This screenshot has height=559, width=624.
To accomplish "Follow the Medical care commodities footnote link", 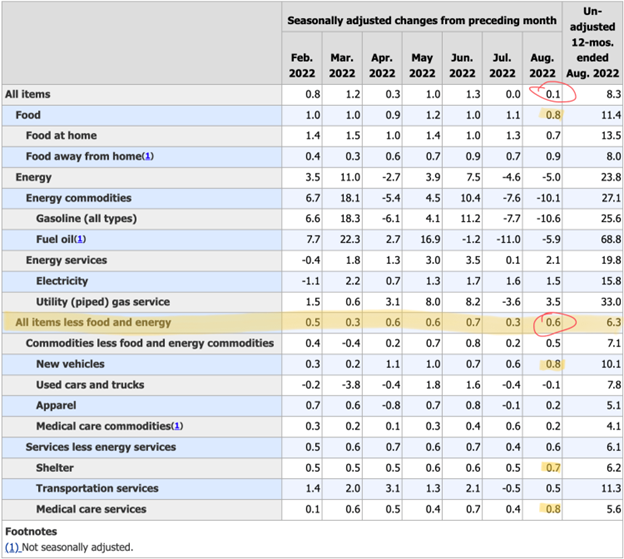I will click(x=177, y=426).
